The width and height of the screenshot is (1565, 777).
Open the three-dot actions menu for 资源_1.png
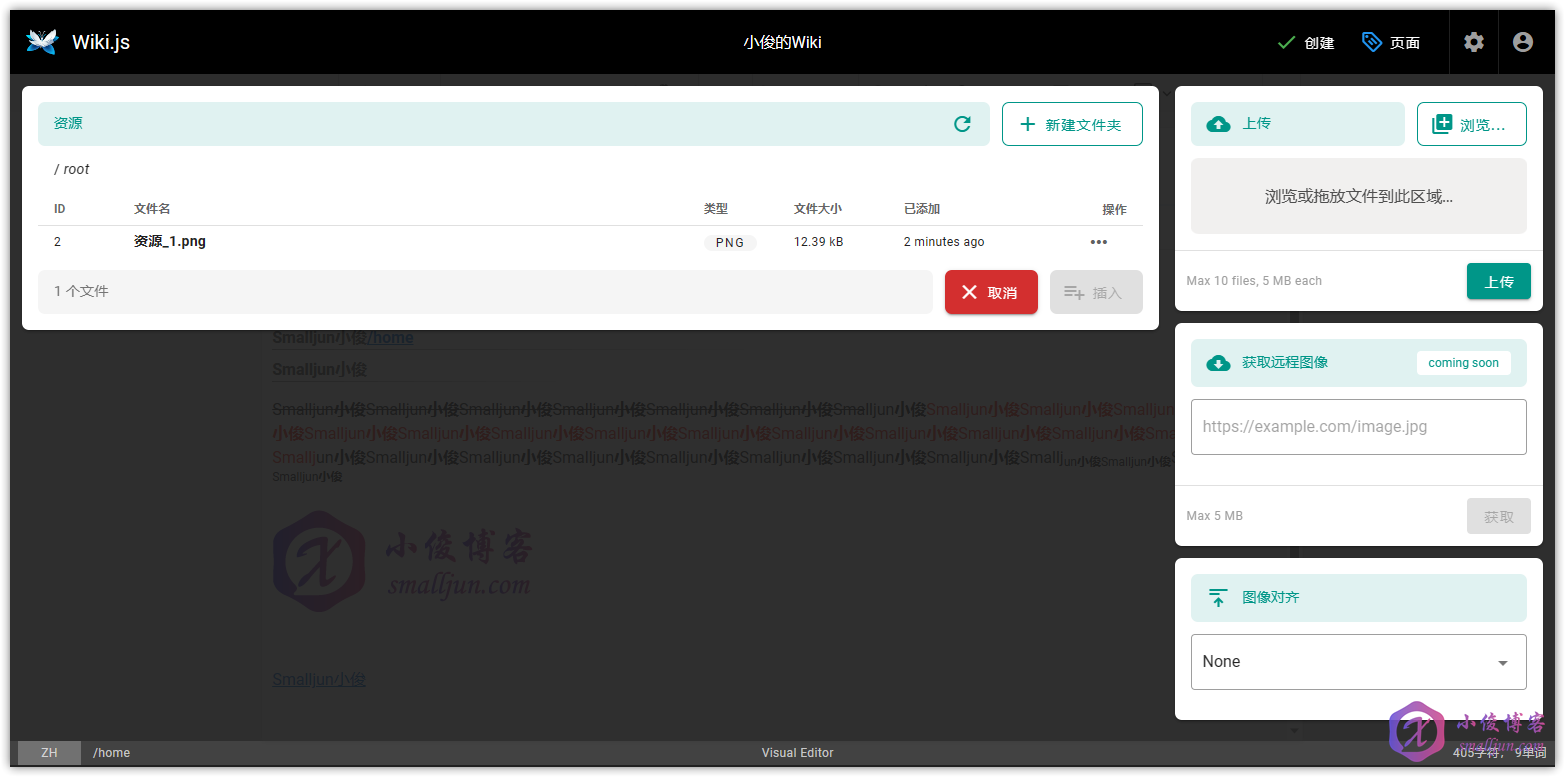point(1099,242)
